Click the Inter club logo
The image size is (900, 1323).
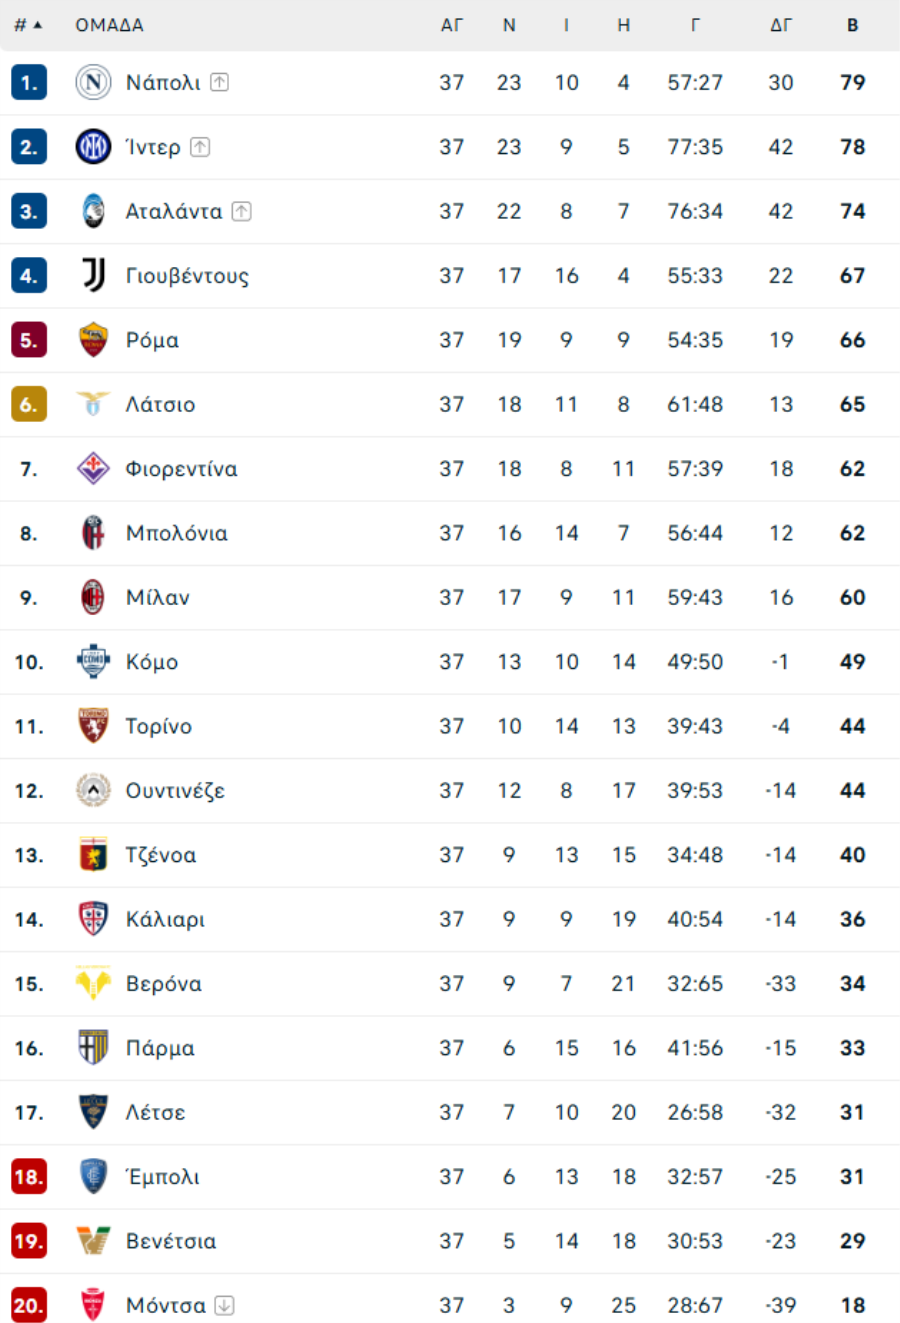click(x=93, y=147)
